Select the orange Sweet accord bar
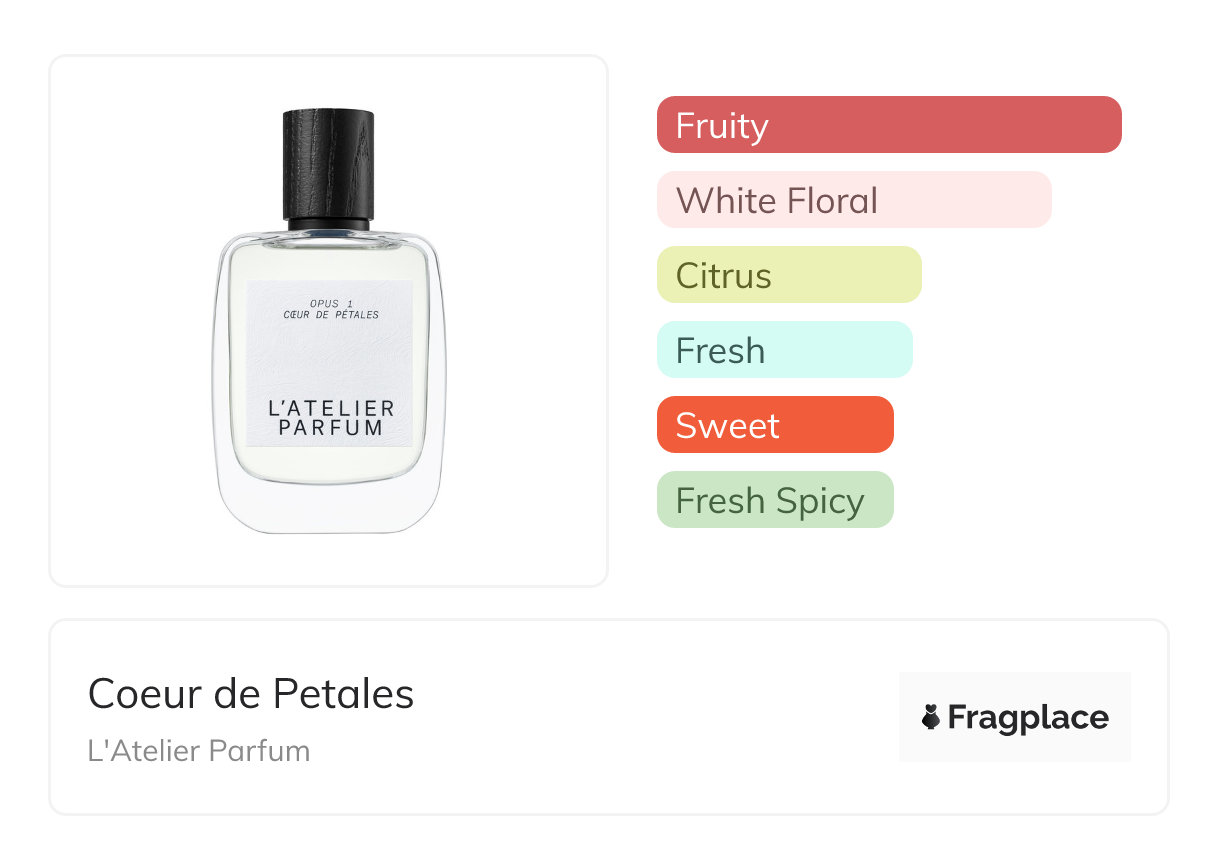This screenshot has width=1218, height=864. (774, 425)
